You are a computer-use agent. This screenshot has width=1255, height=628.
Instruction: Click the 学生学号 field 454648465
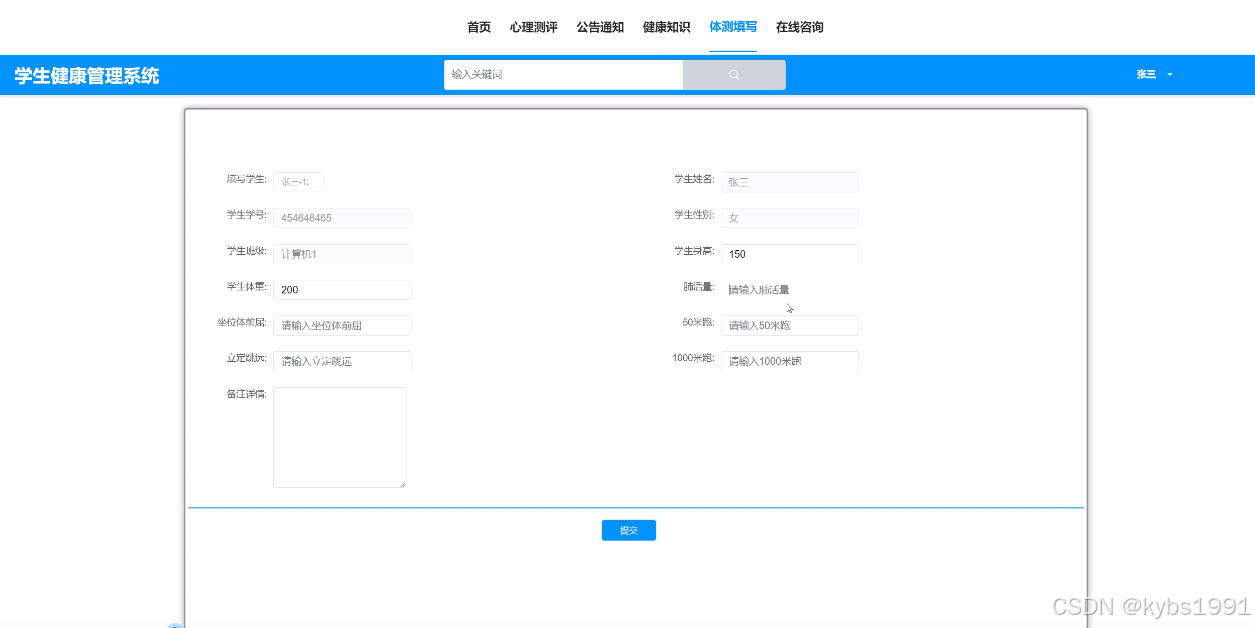(x=342, y=218)
